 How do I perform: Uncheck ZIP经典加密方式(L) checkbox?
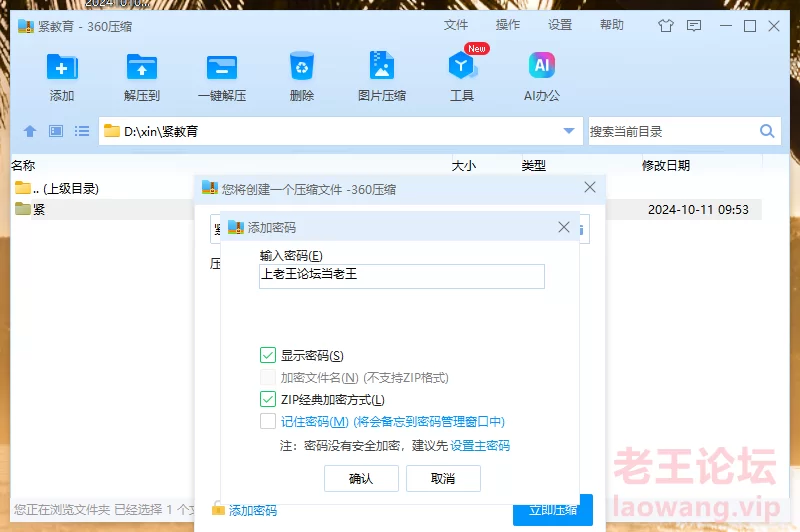pos(268,399)
